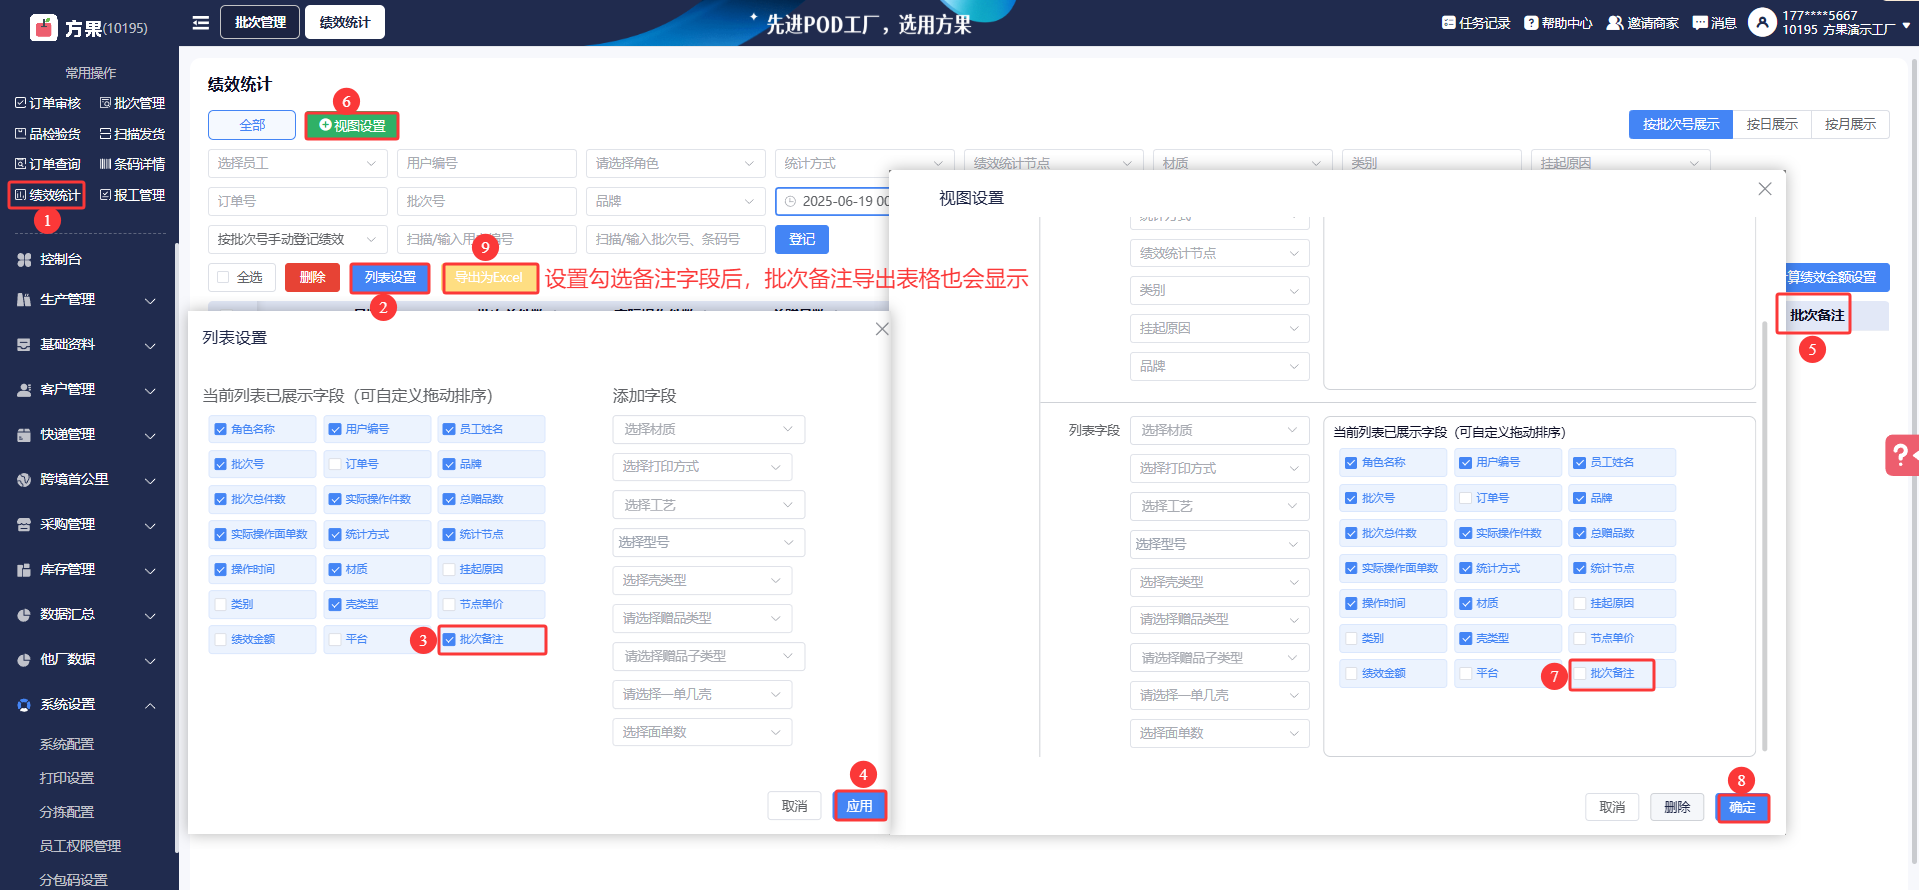The image size is (1919, 890).
Task: Uncheck 用户编号 in 视图设置 dialog
Action: click(x=1465, y=462)
